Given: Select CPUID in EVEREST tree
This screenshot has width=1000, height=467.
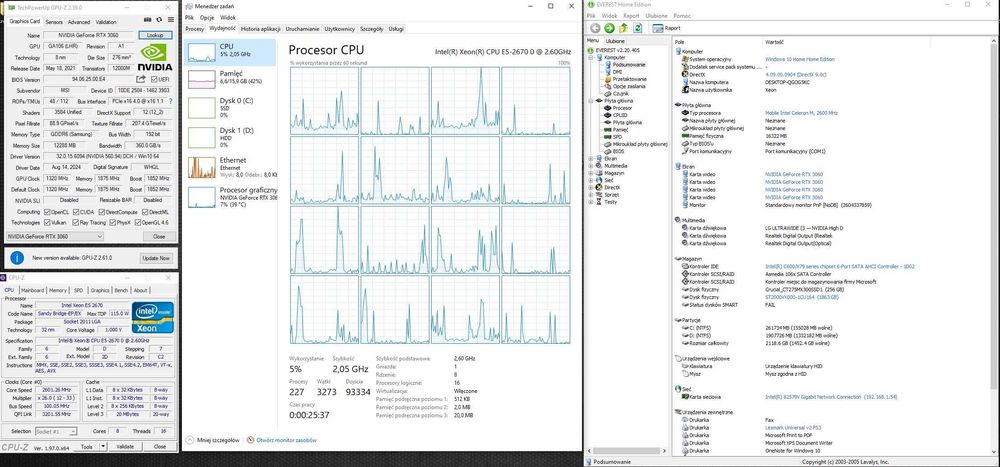Looking at the screenshot, I should (620, 115).
